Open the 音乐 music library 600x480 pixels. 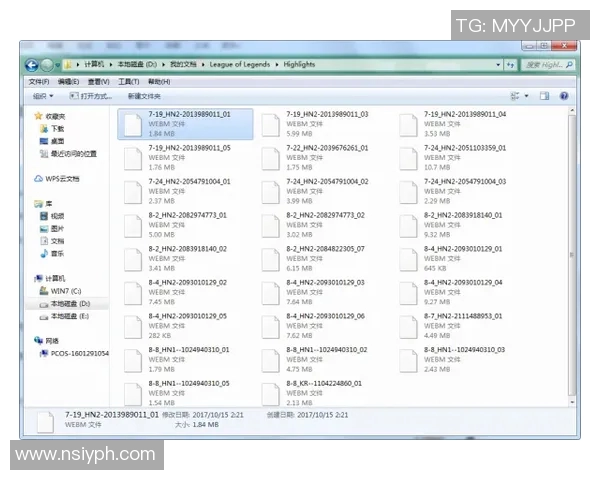[57, 254]
